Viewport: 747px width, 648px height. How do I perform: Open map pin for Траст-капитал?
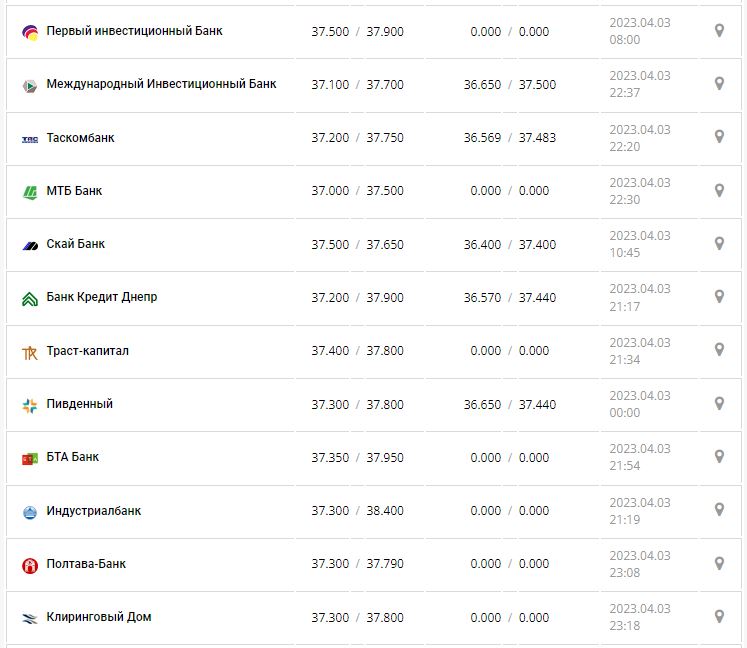719,351
